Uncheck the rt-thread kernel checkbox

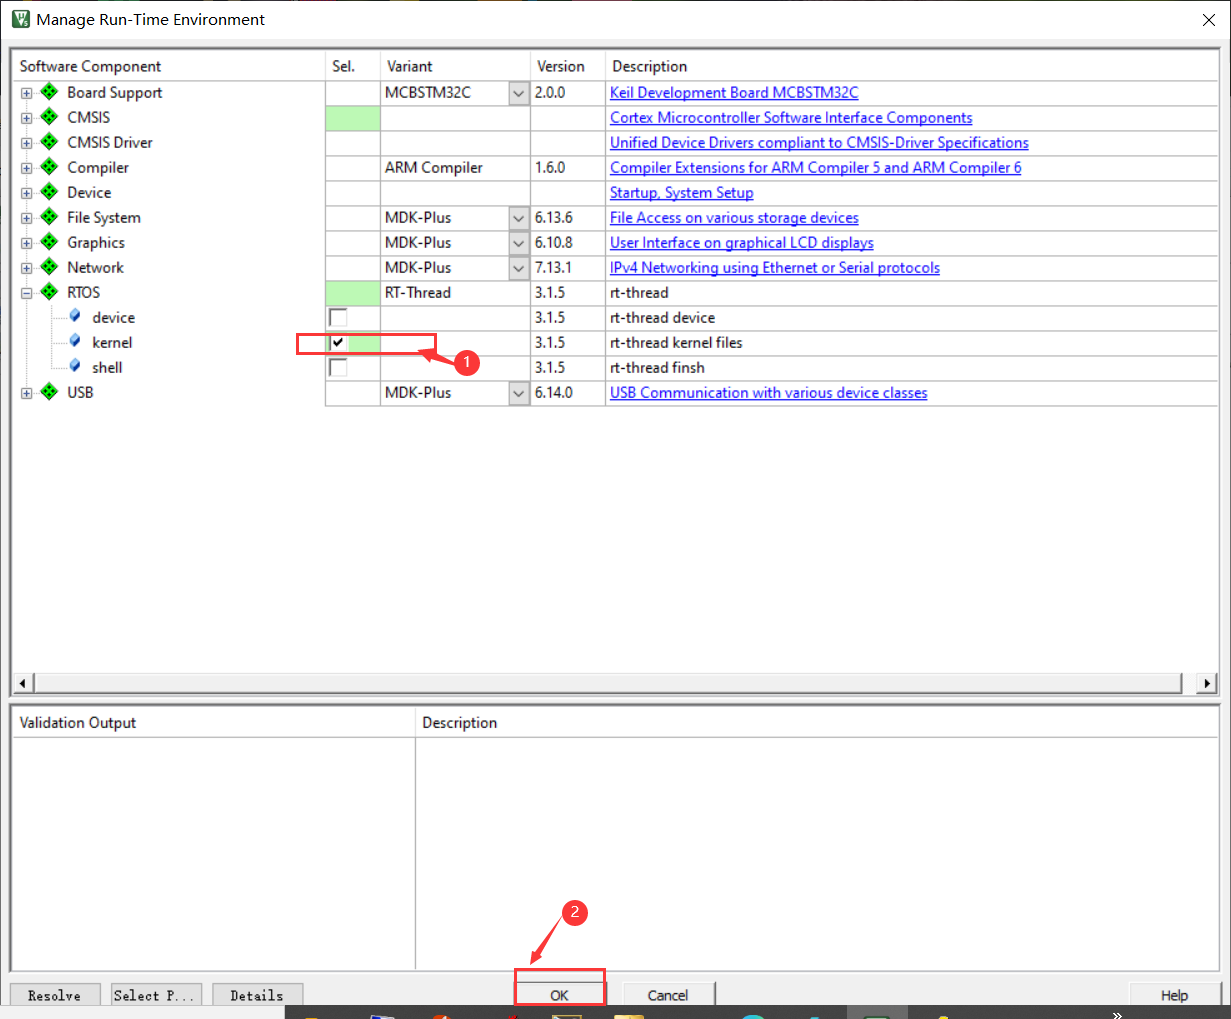[x=338, y=342]
